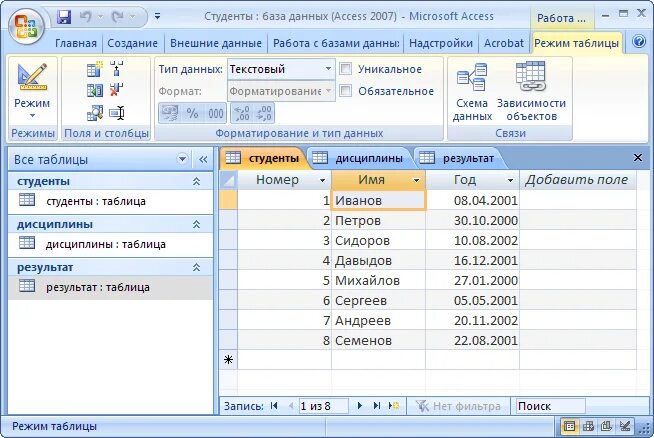Click the Нет фильтра button

coord(458,406)
